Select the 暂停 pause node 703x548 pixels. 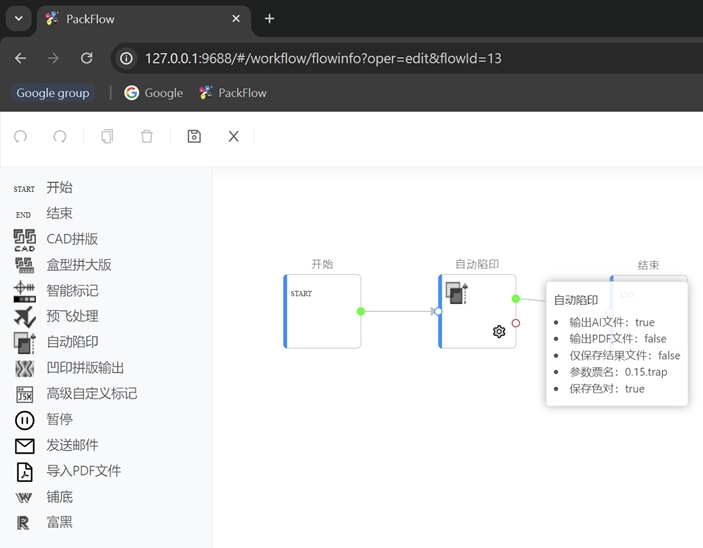click(x=58, y=419)
